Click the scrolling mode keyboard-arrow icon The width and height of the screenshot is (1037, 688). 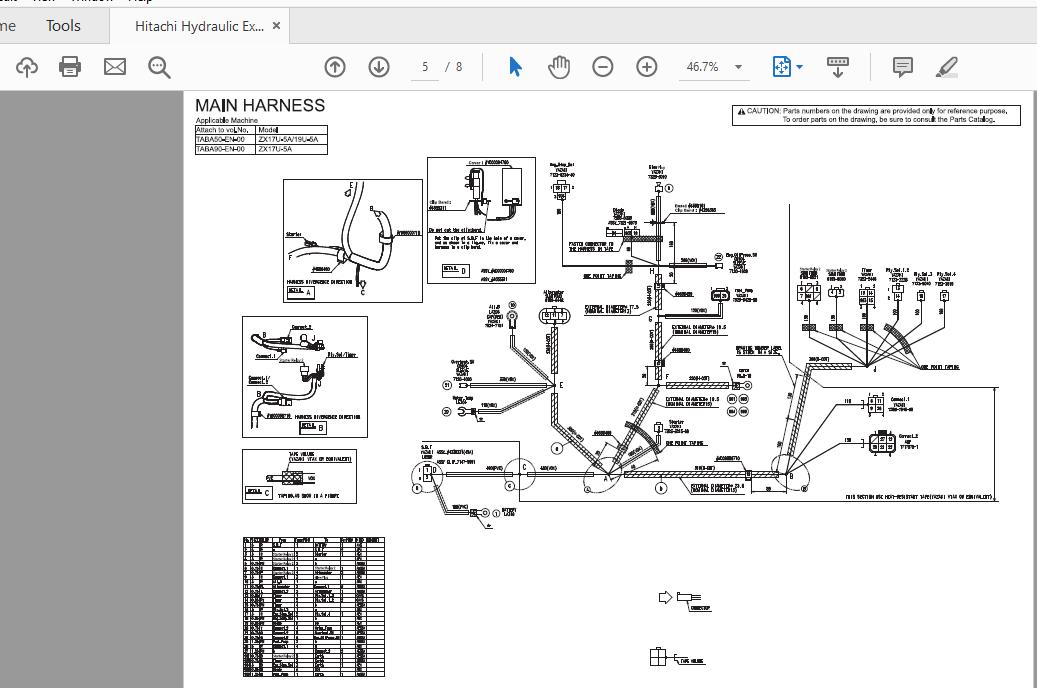(x=838, y=67)
